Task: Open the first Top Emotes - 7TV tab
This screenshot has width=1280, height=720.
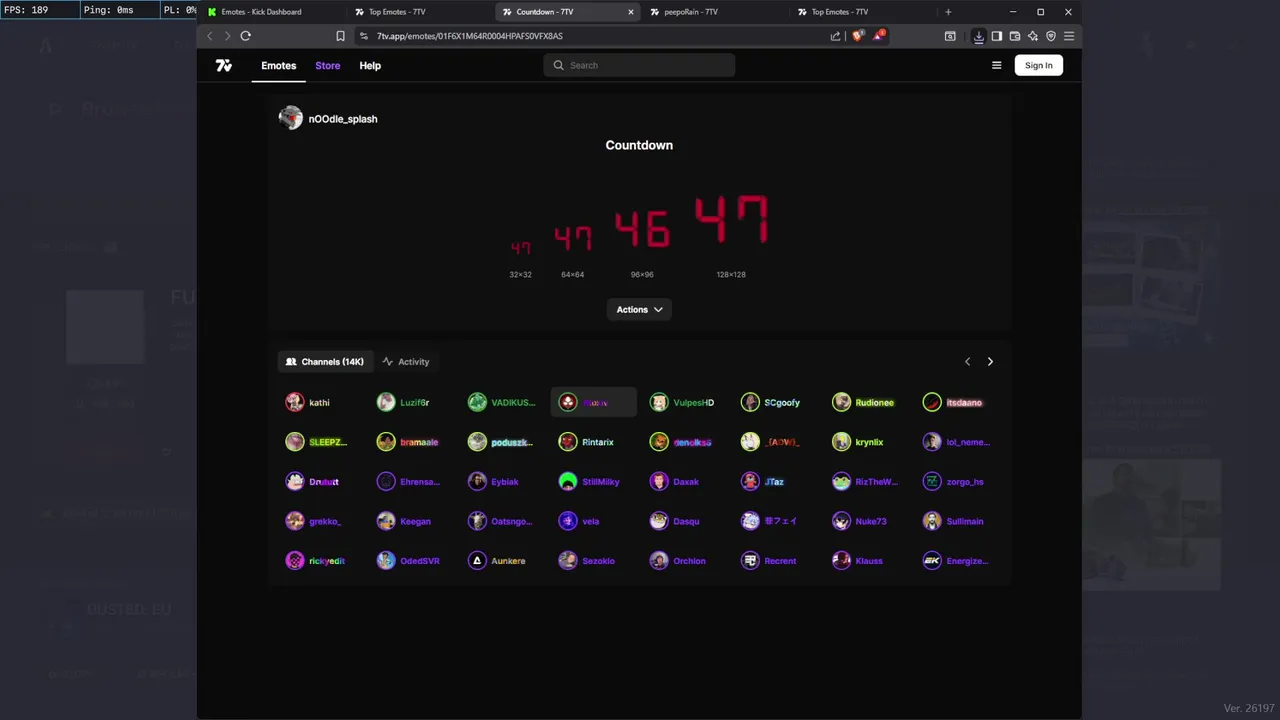Action: tap(421, 12)
